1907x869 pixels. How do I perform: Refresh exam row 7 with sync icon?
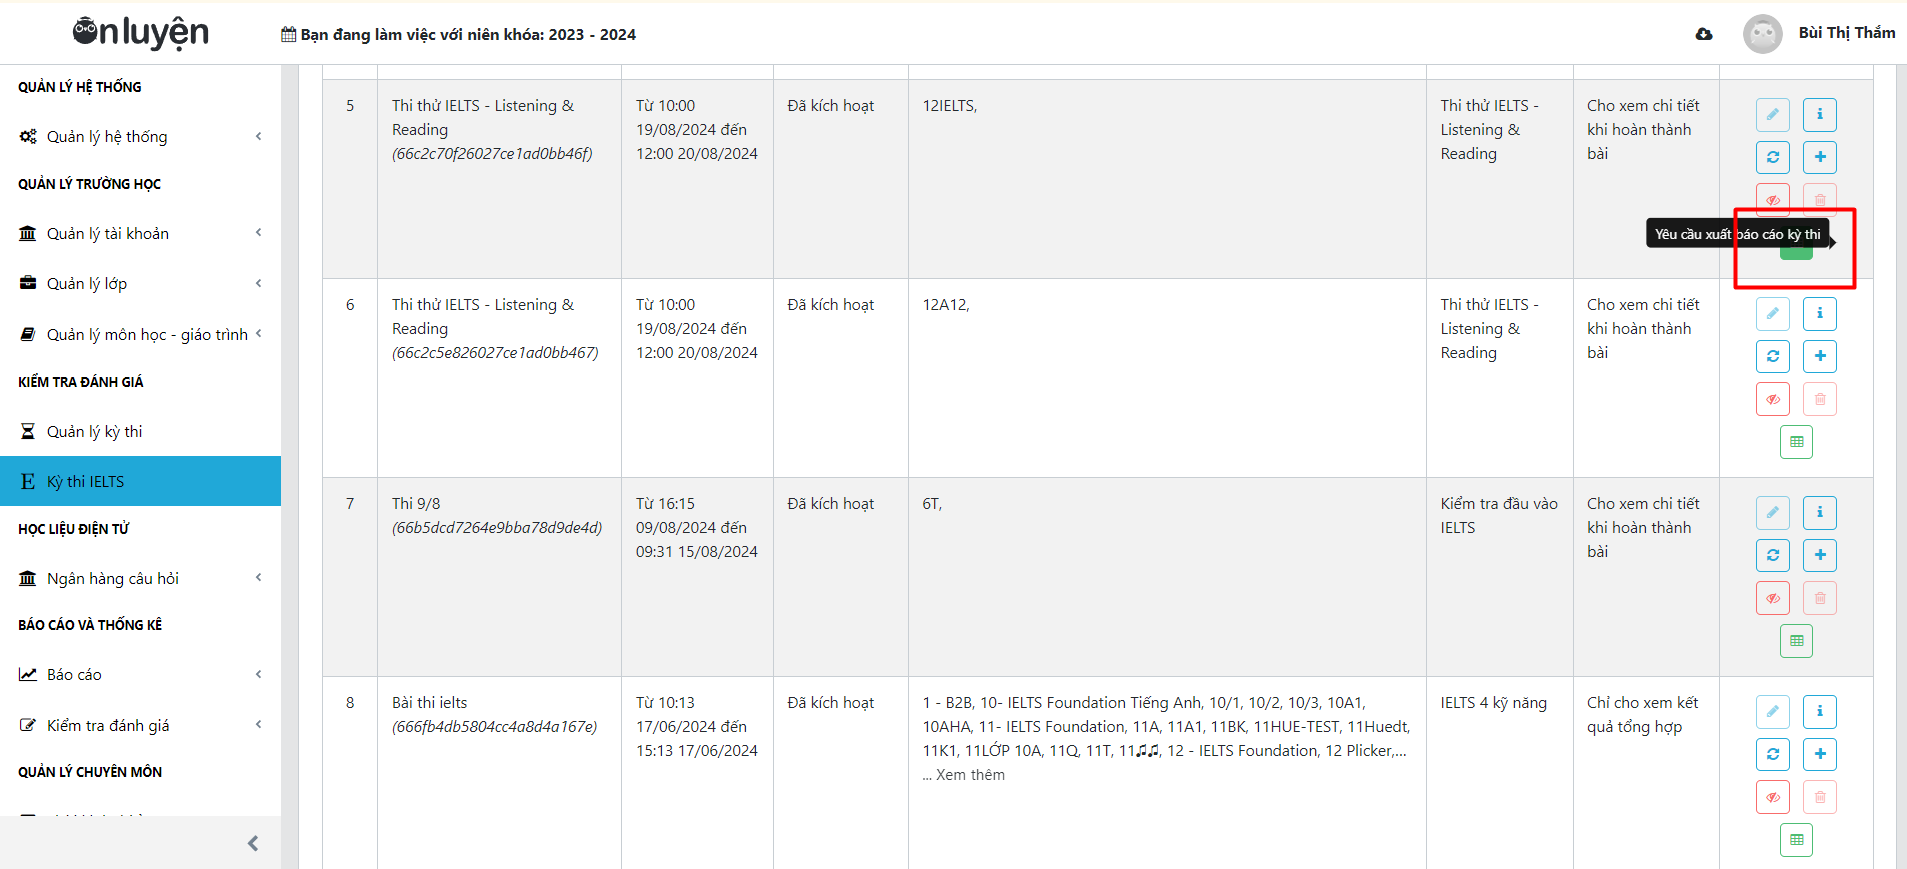[x=1773, y=555]
